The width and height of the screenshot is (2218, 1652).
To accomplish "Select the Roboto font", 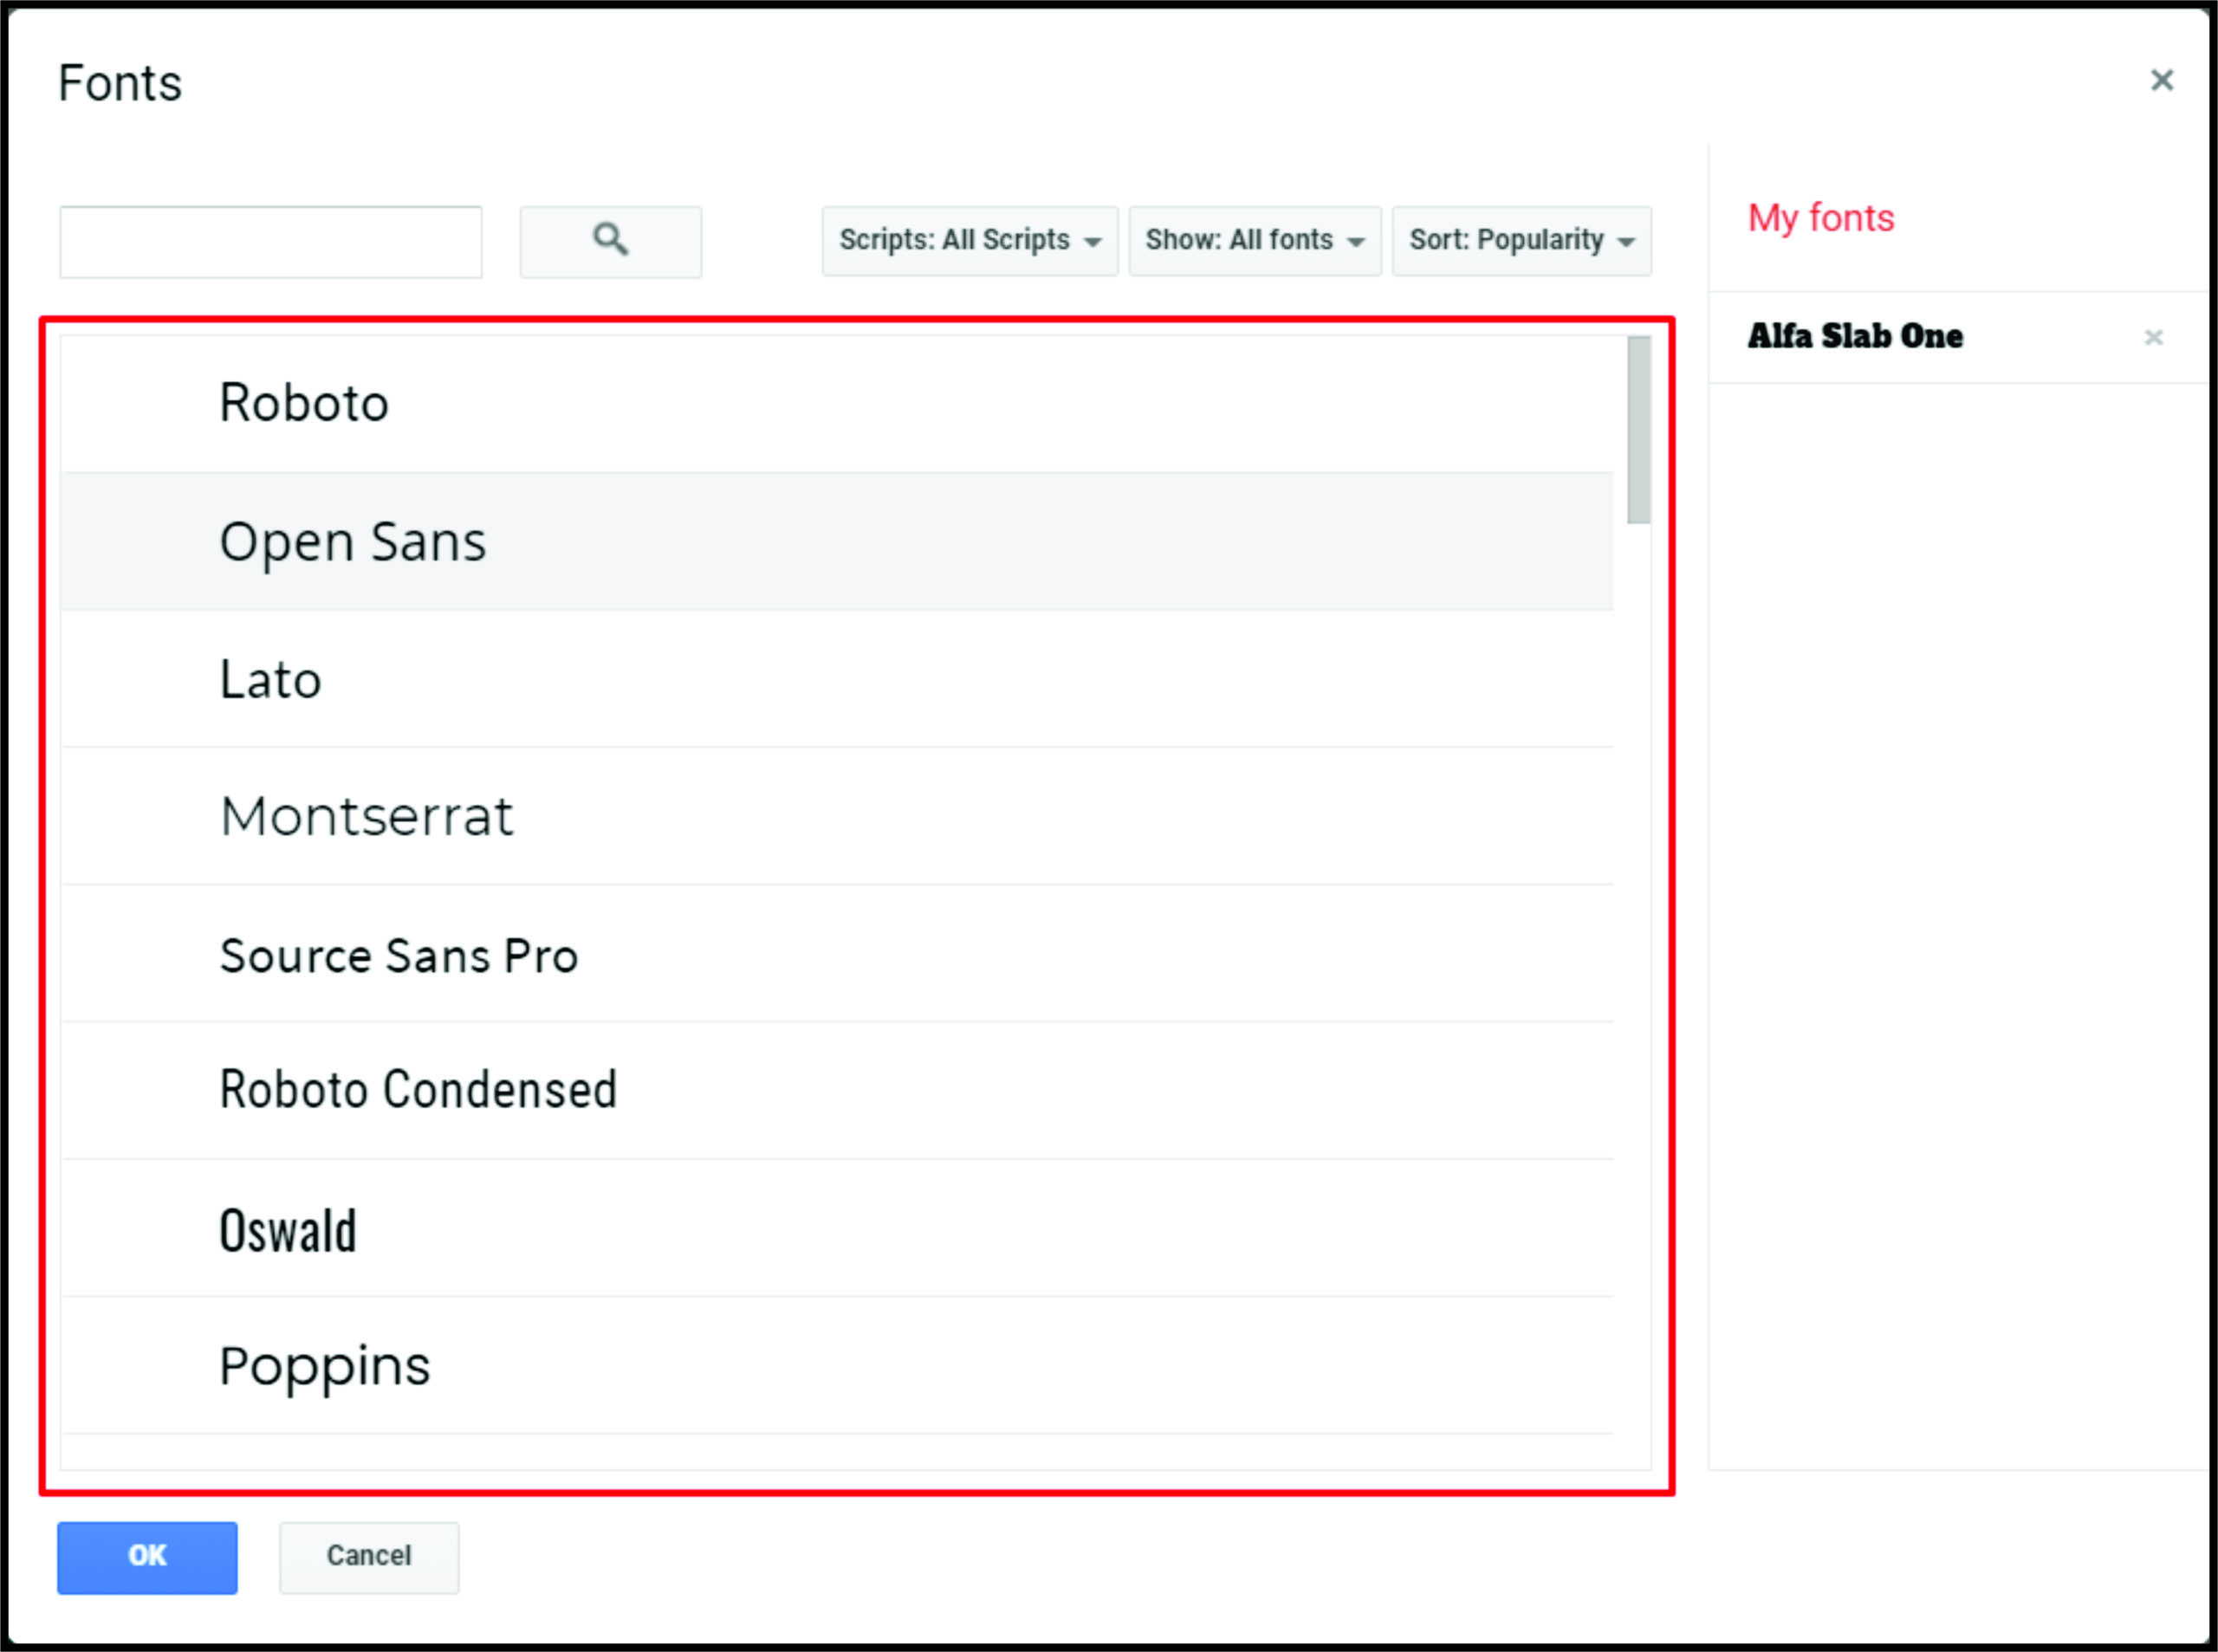I will coord(304,403).
